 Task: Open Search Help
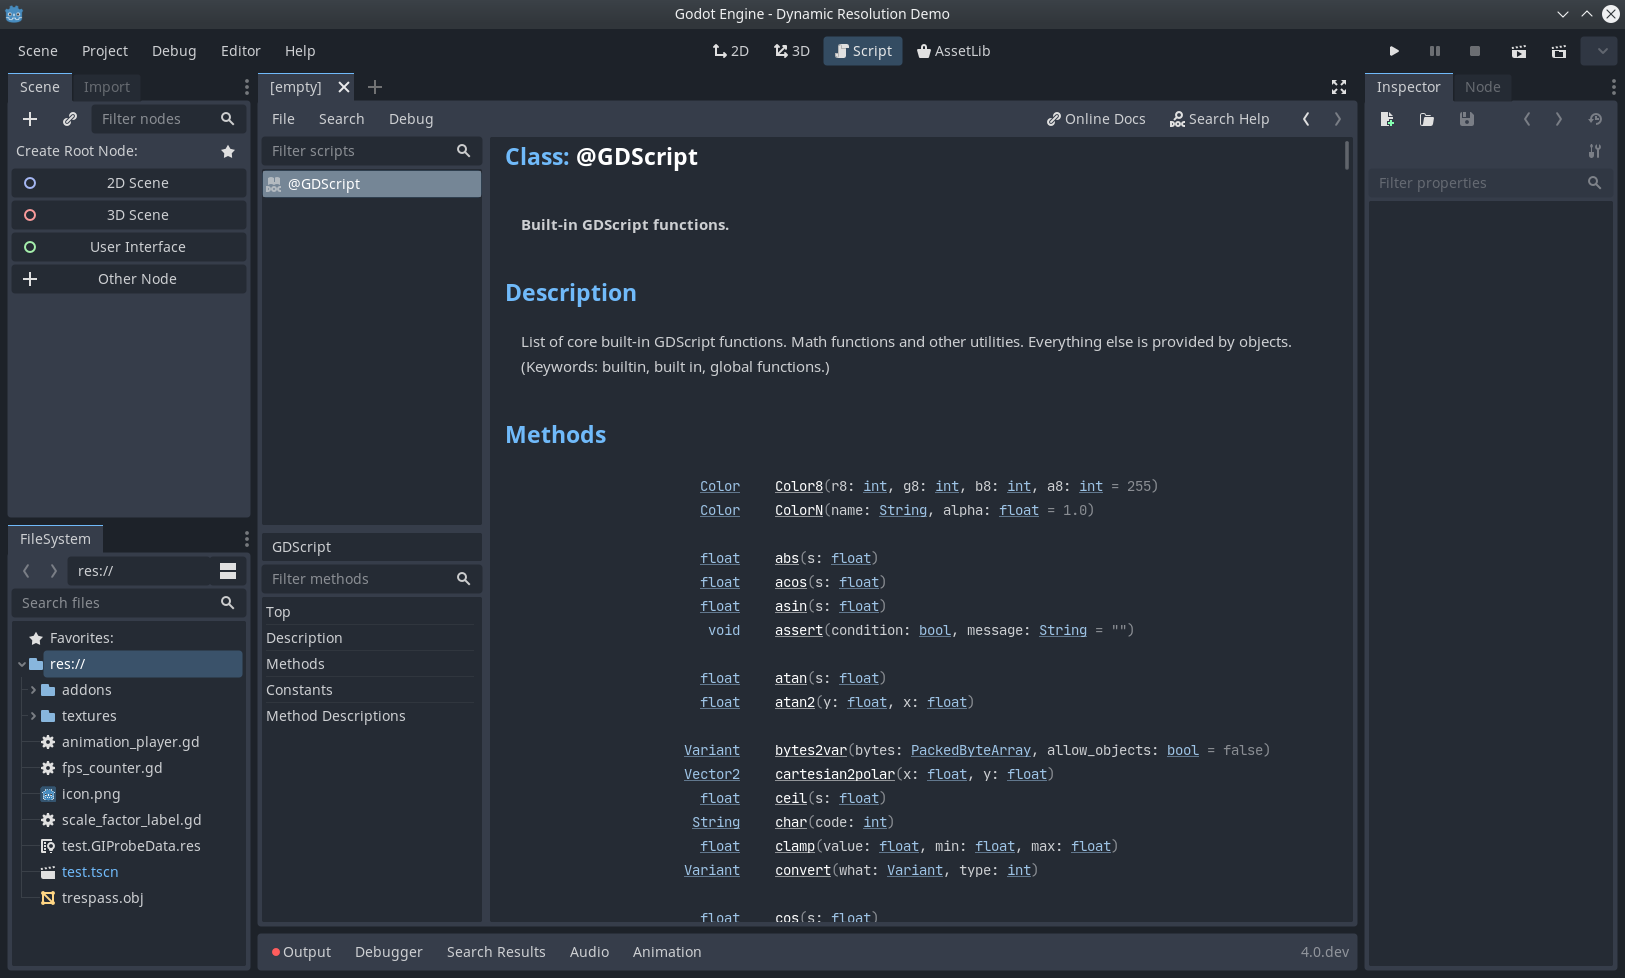point(1220,119)
